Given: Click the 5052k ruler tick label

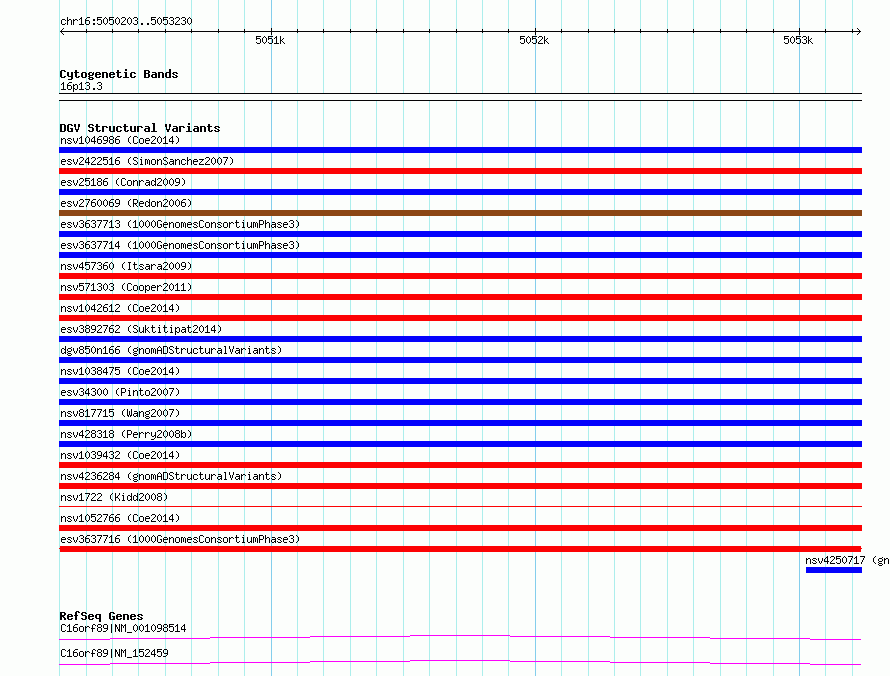Looking at the screenshot, I should [534, 40].
